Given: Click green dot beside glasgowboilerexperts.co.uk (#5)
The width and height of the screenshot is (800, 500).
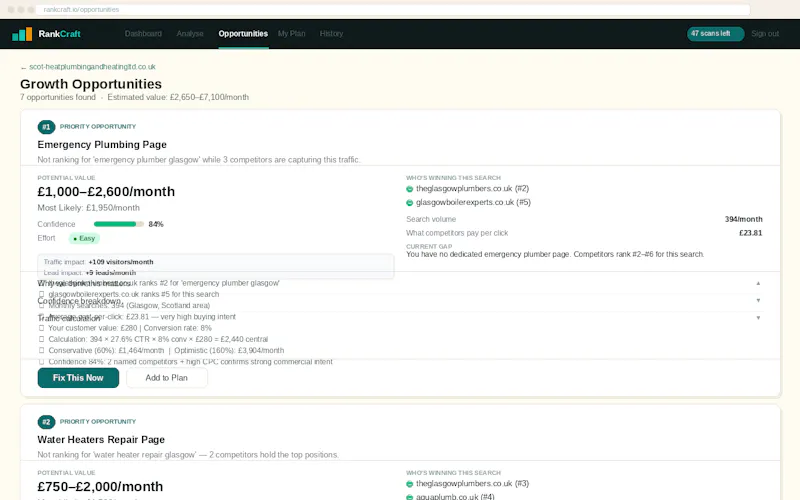Looking at the screenshot, I should pos(409,203).
